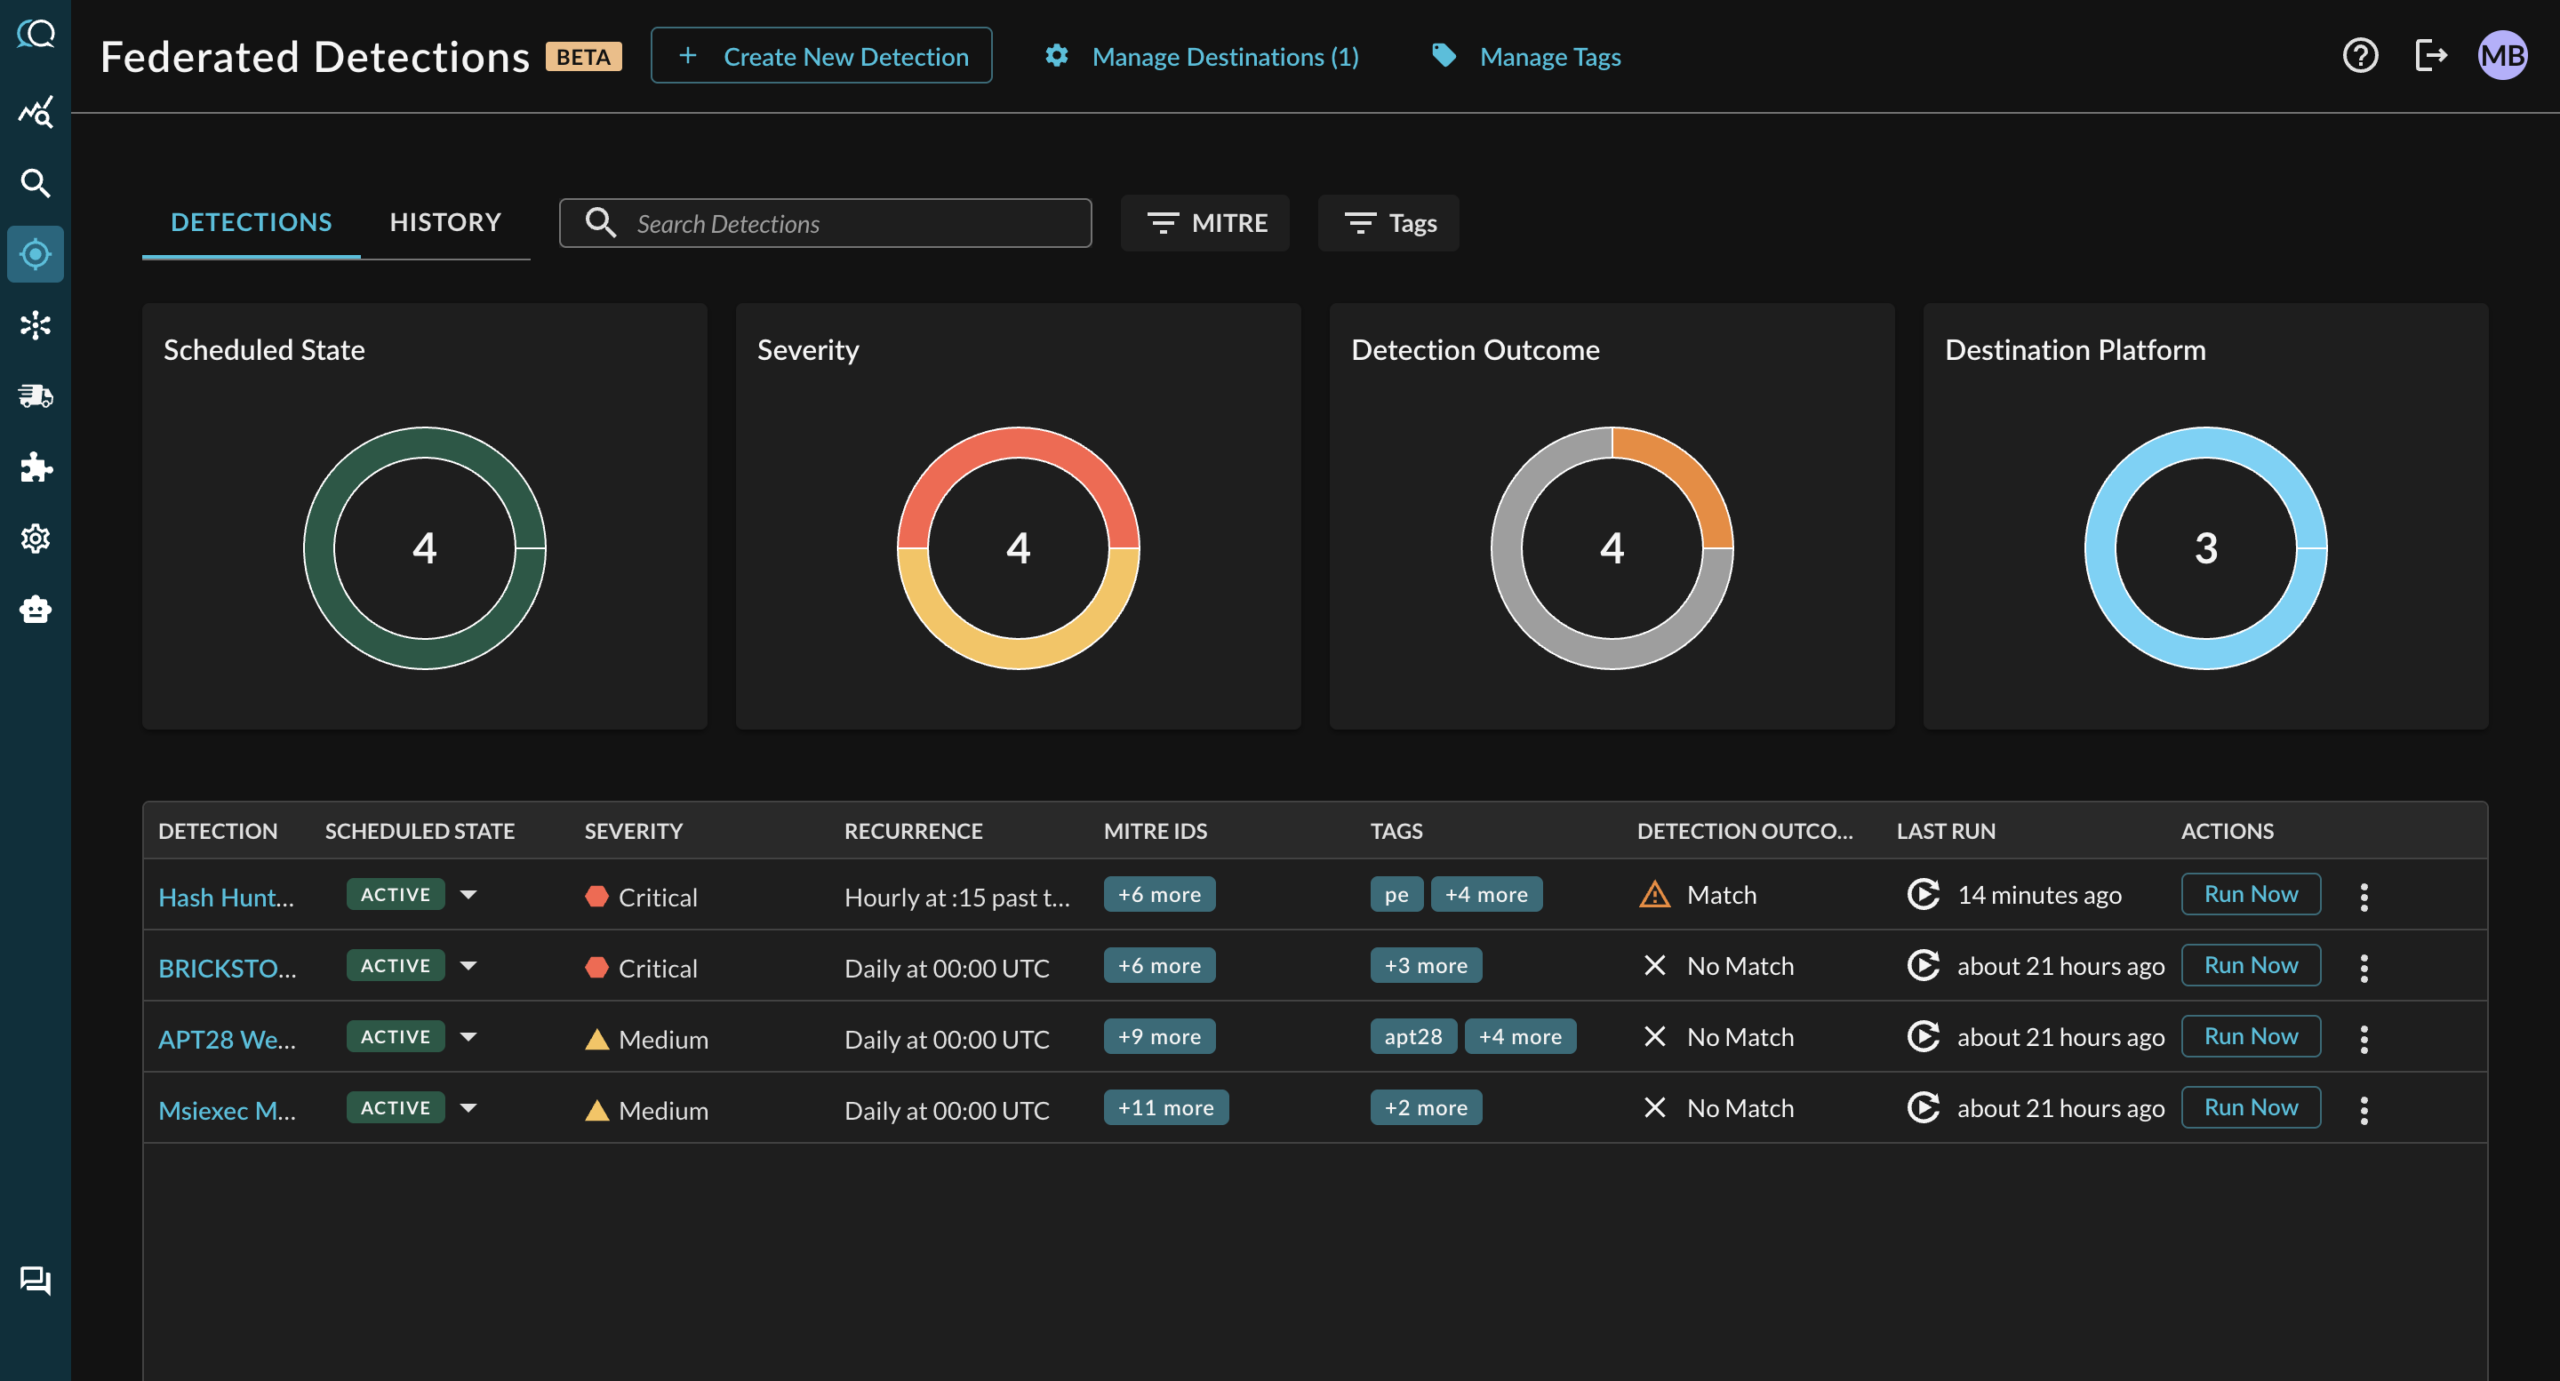2560x1381 pixels.
Task: Select the integrations puzzle icon in the sidebar
Action: point(35,467)
